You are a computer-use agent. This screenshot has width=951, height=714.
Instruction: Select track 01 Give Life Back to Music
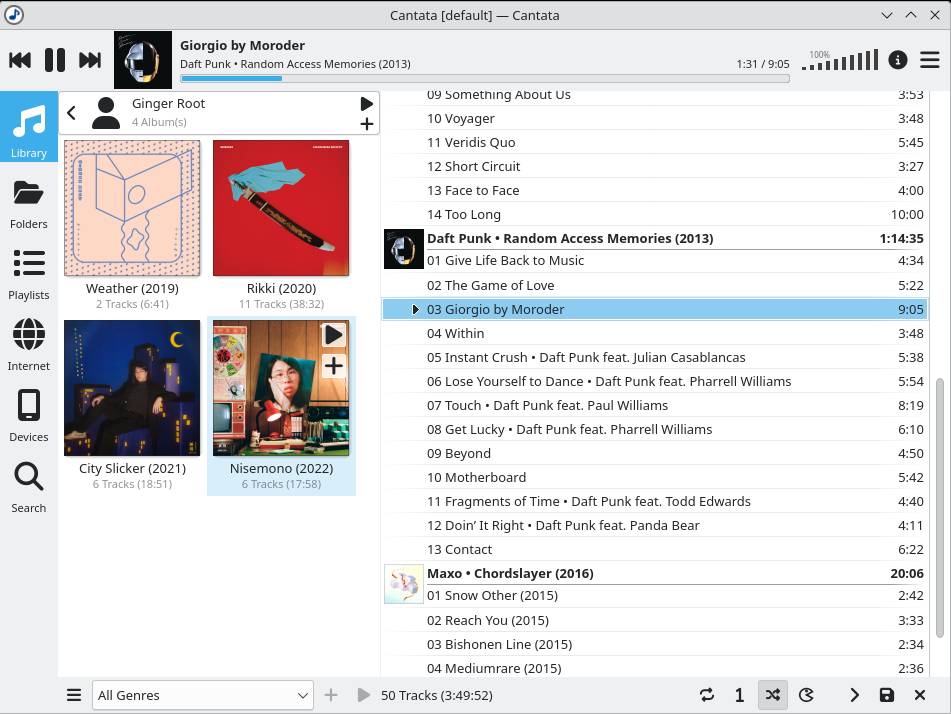click(654, 260)
